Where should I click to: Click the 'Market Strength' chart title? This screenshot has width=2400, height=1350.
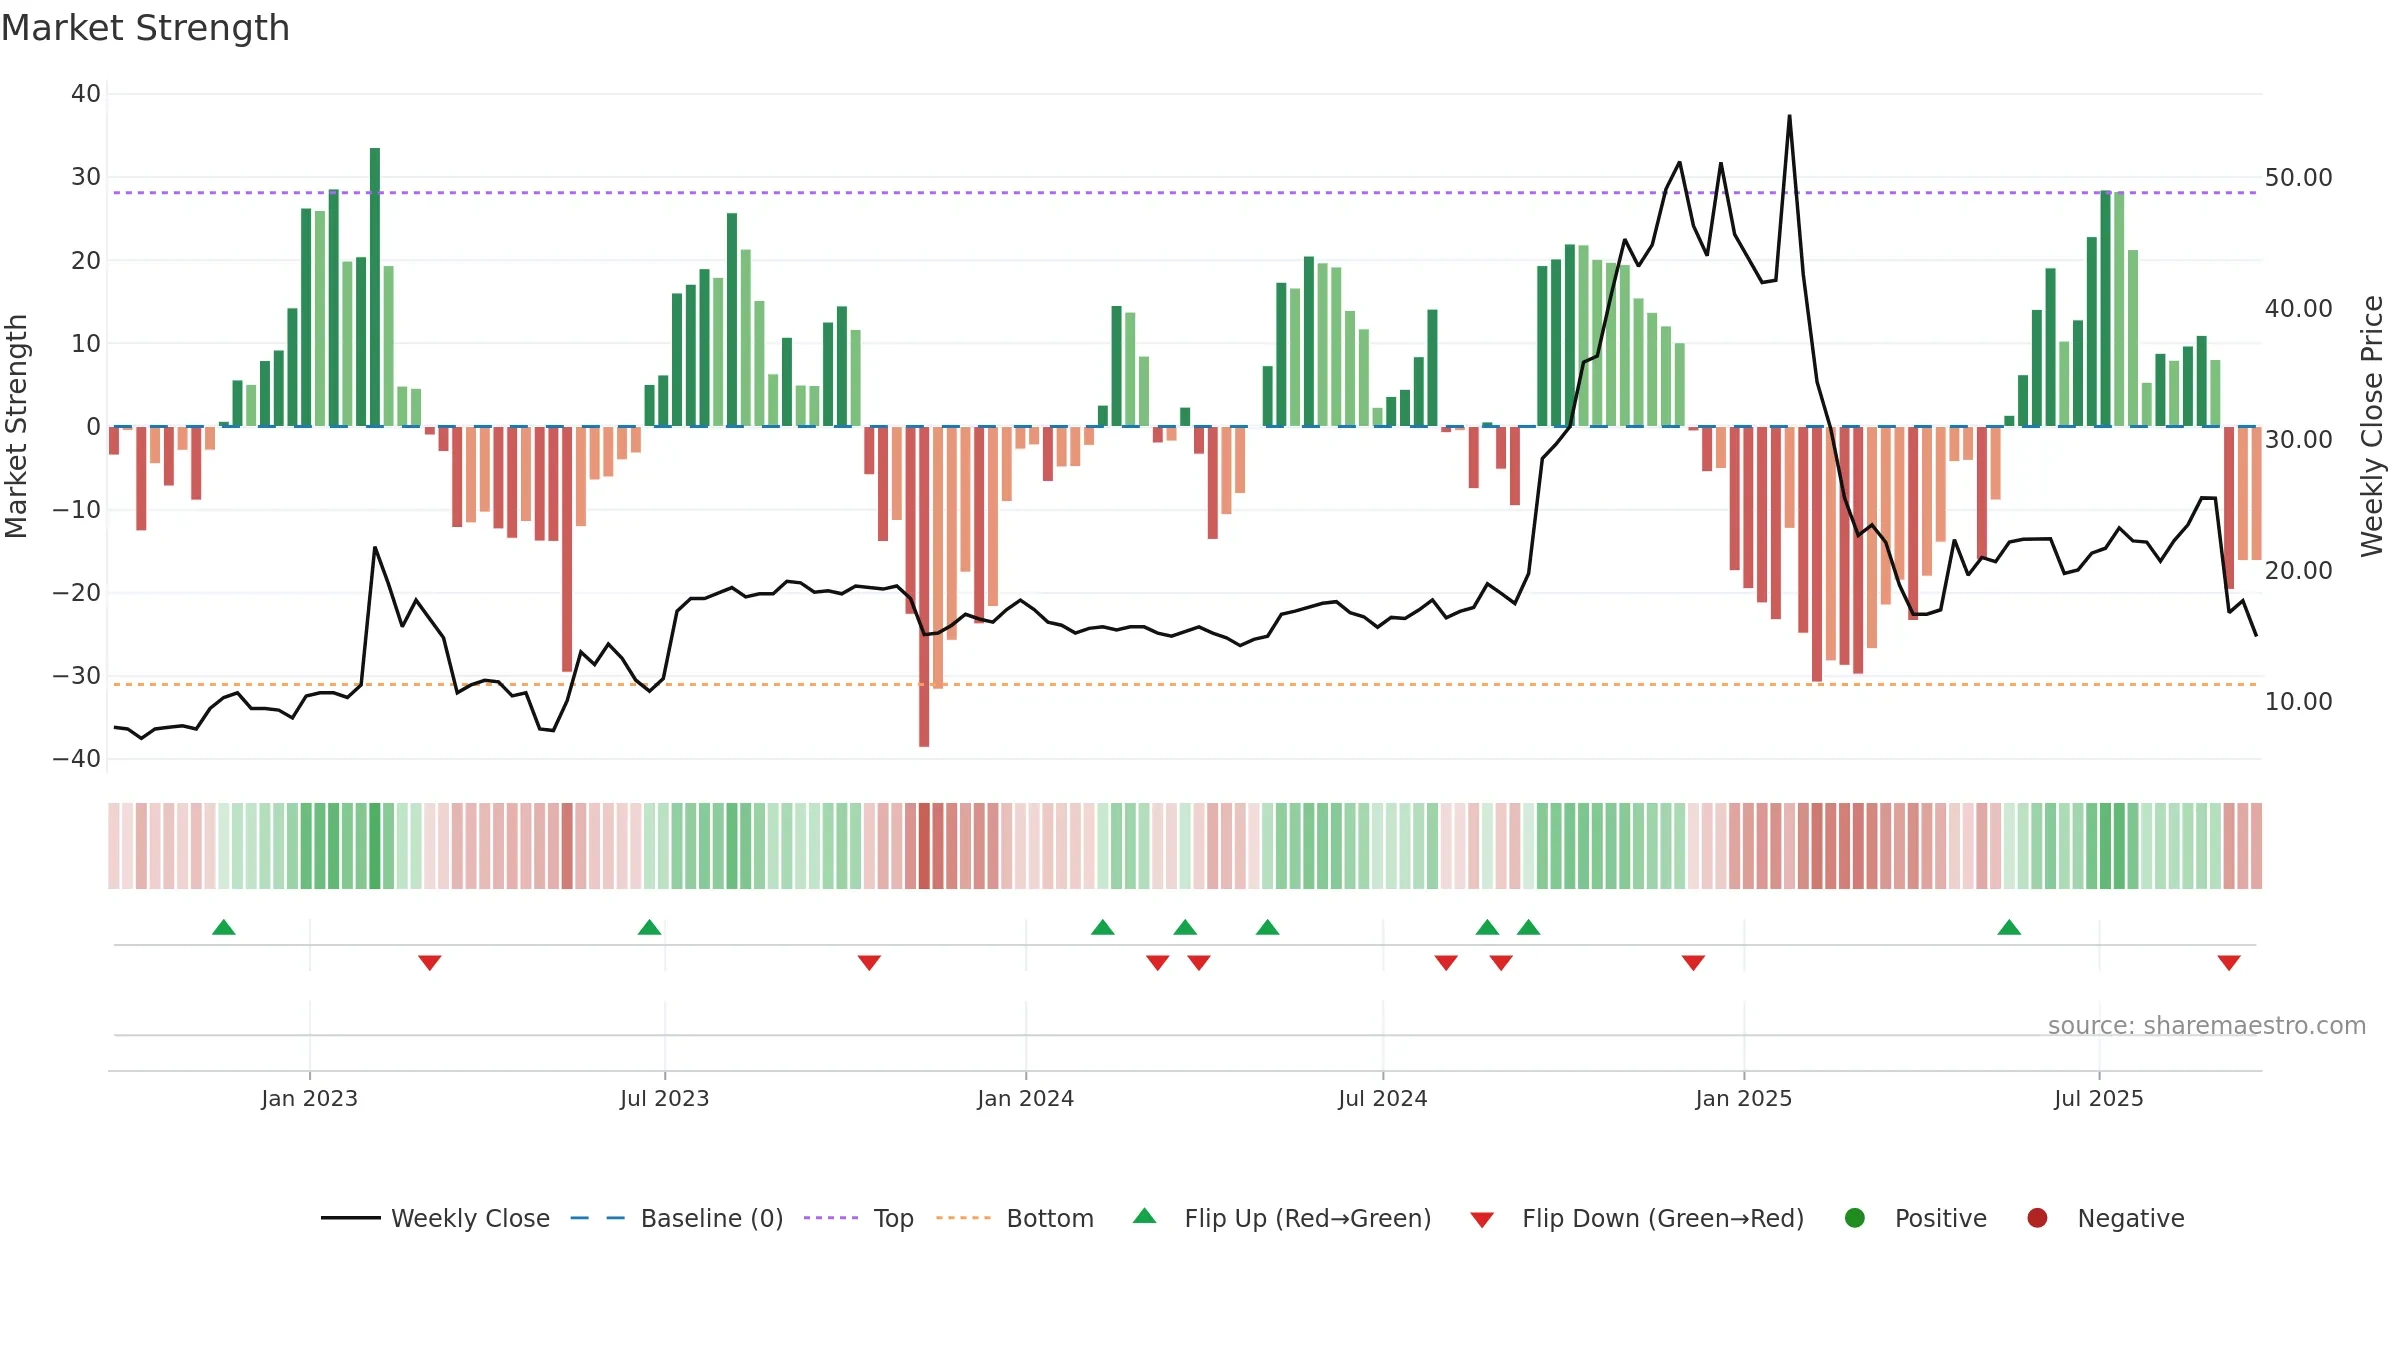tap(145, 28)
